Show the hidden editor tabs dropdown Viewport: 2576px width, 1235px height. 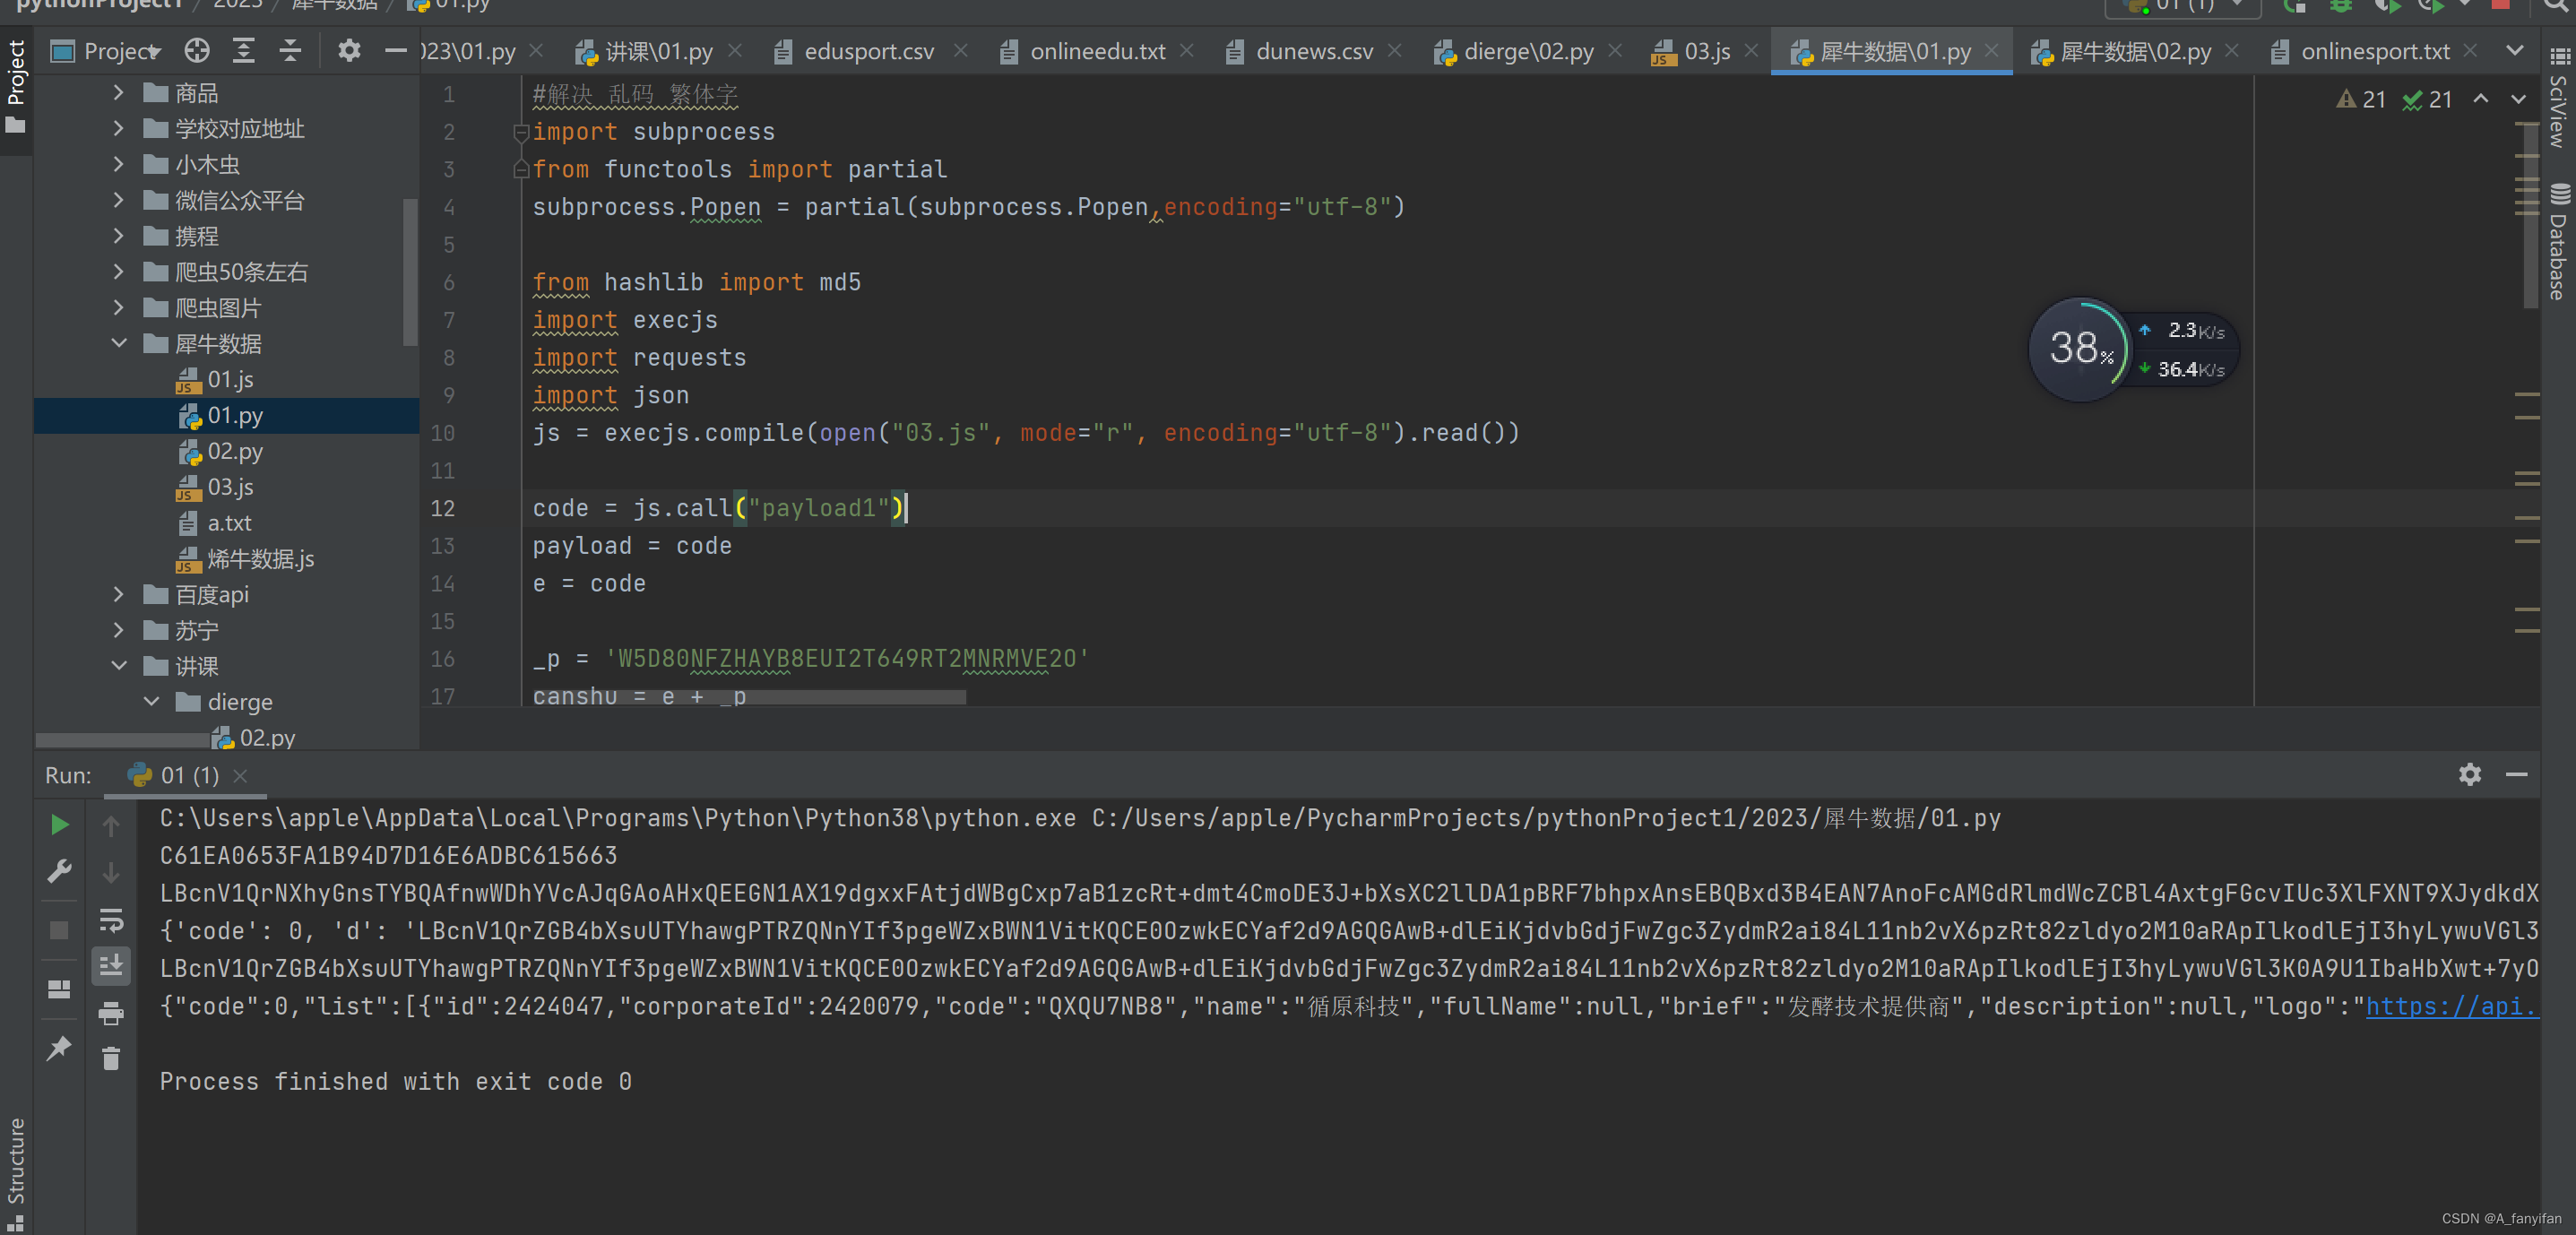2514,50
